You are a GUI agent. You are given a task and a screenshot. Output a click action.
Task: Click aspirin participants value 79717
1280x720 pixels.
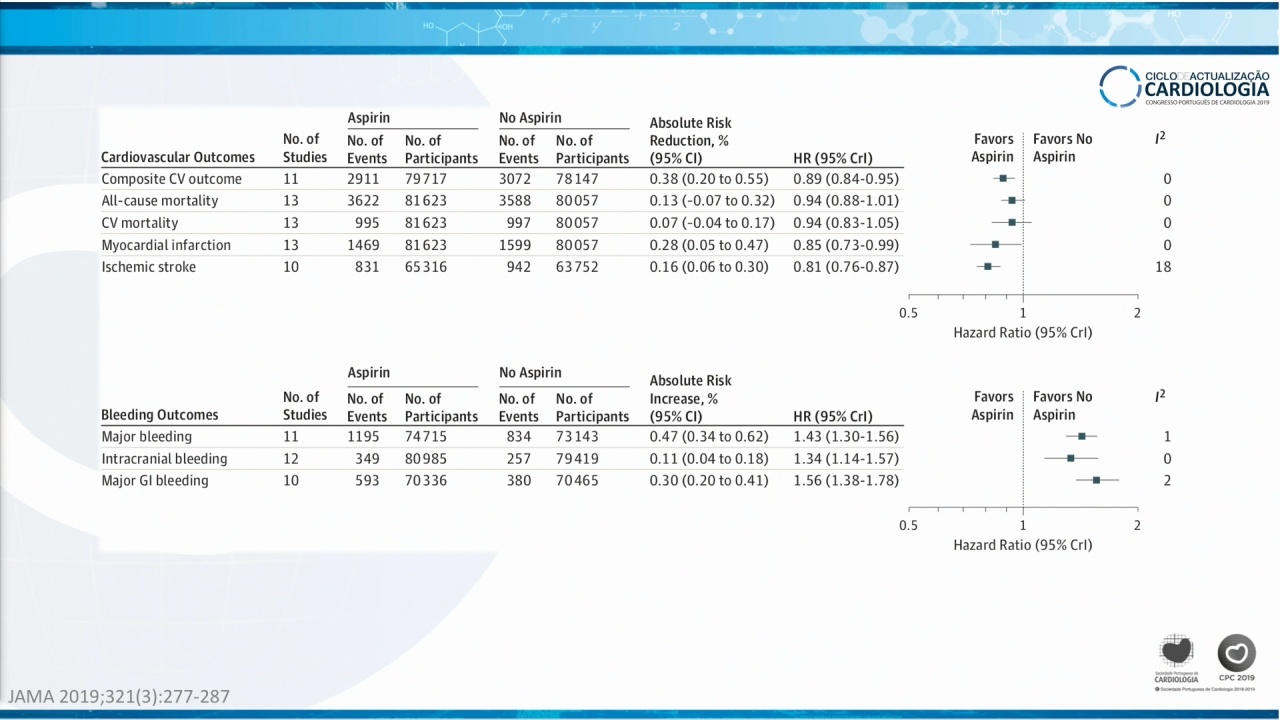(426, 179)
